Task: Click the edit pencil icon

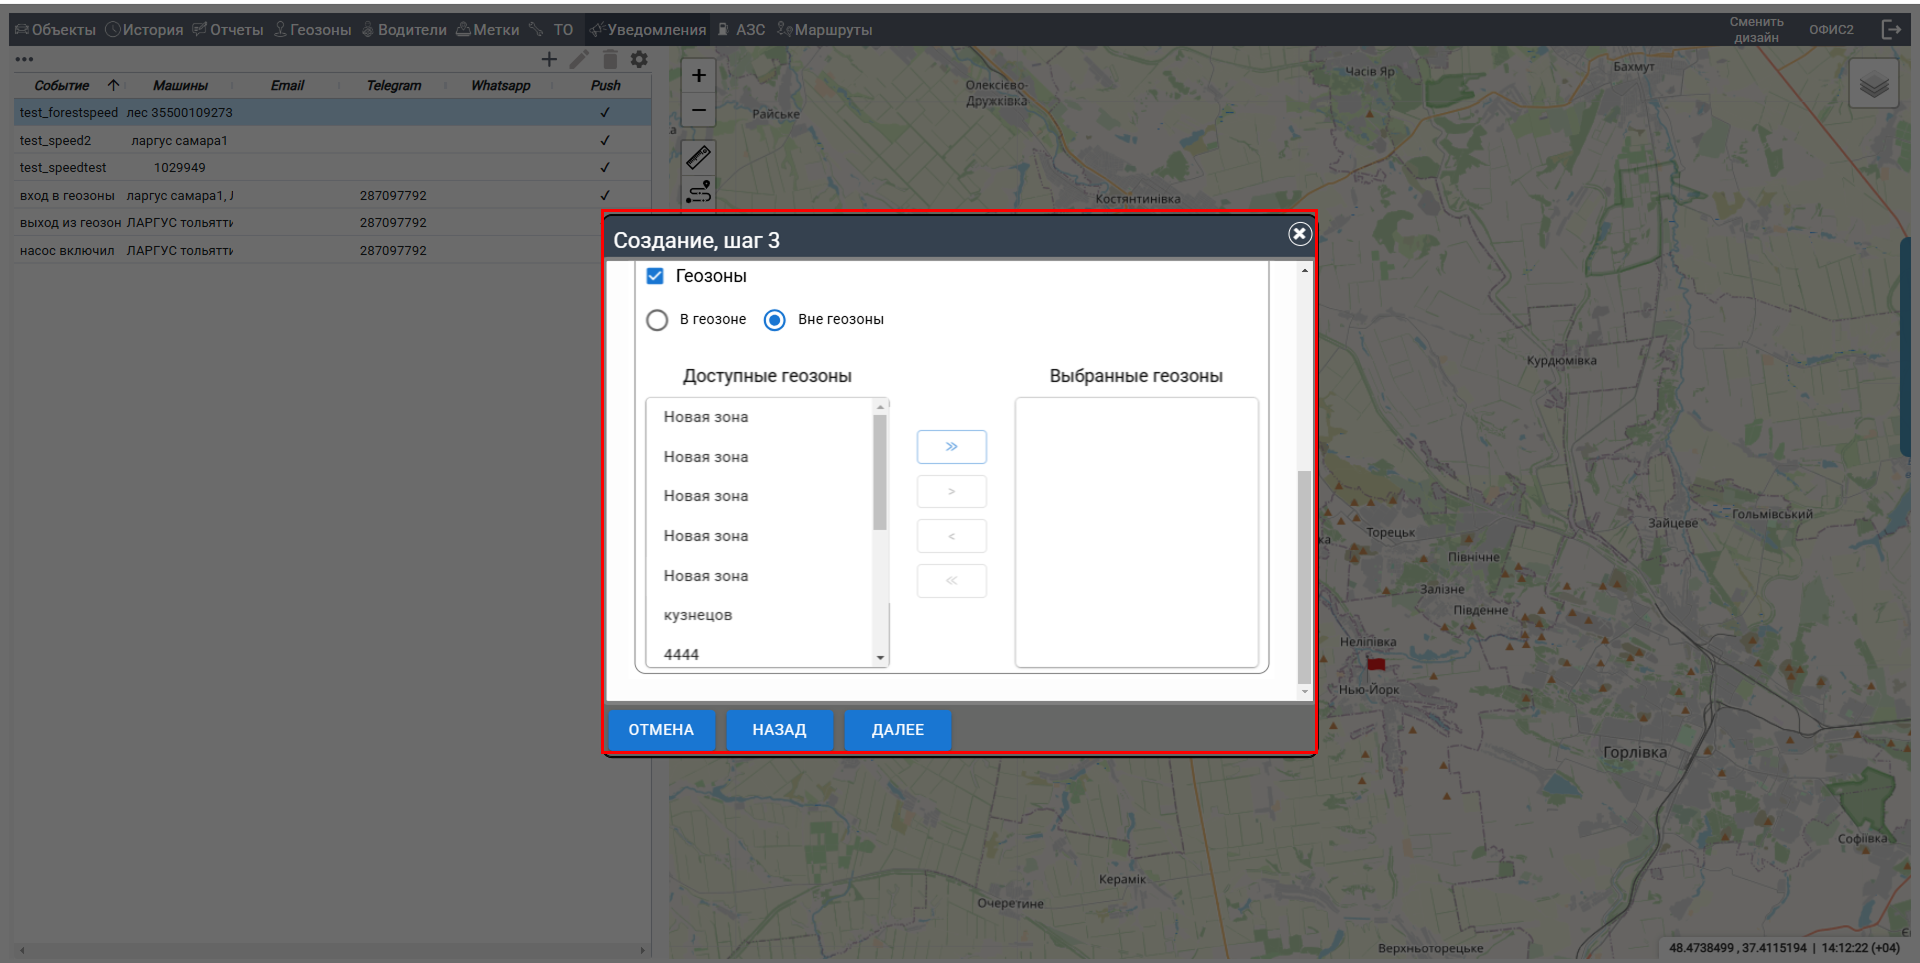Action: tap(579, 60)
